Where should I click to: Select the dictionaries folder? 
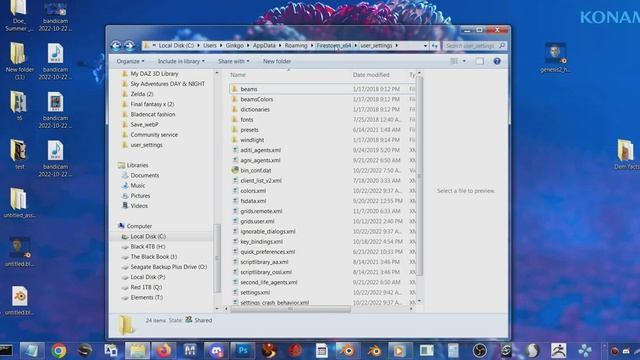point(255,109)
